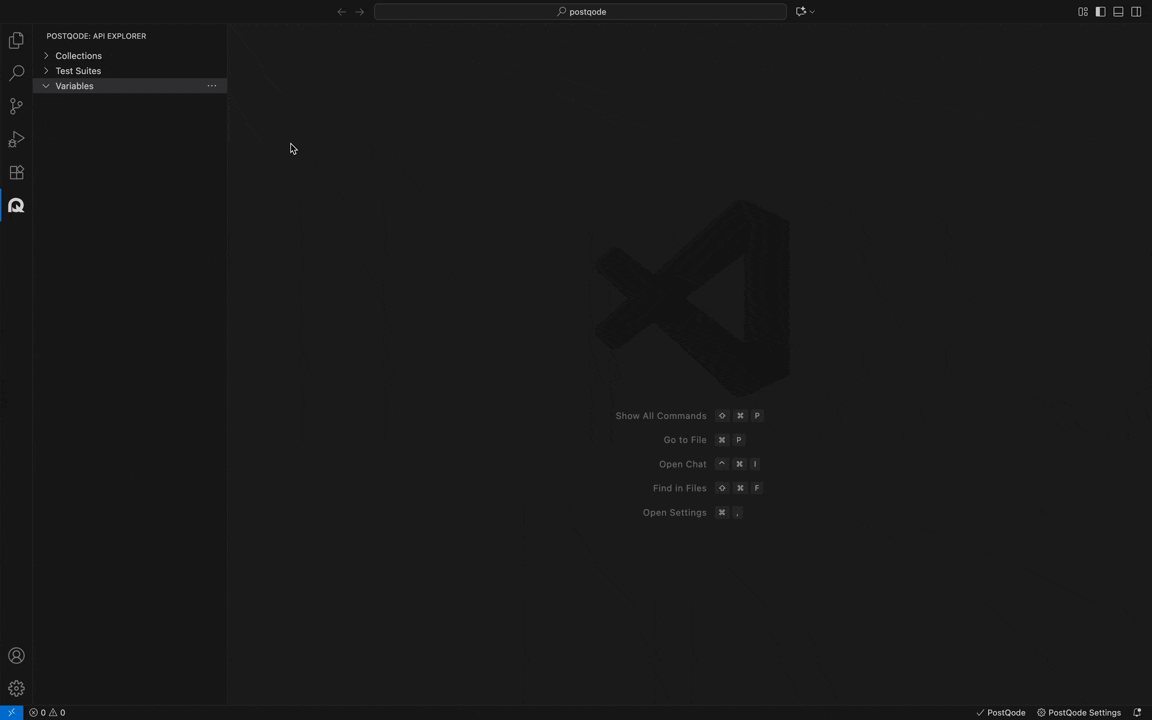Toggle the secondary side bar visibility
Screen dimensions: 1152x720
click(x=1136, y=12)
